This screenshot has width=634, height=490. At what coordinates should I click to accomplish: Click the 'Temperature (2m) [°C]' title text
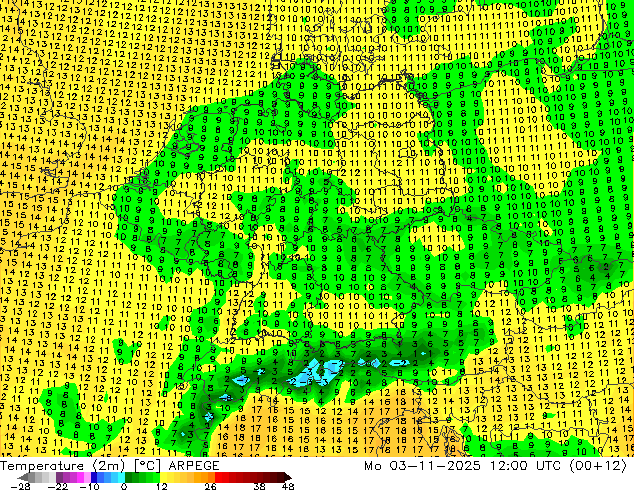coord(80,466)
